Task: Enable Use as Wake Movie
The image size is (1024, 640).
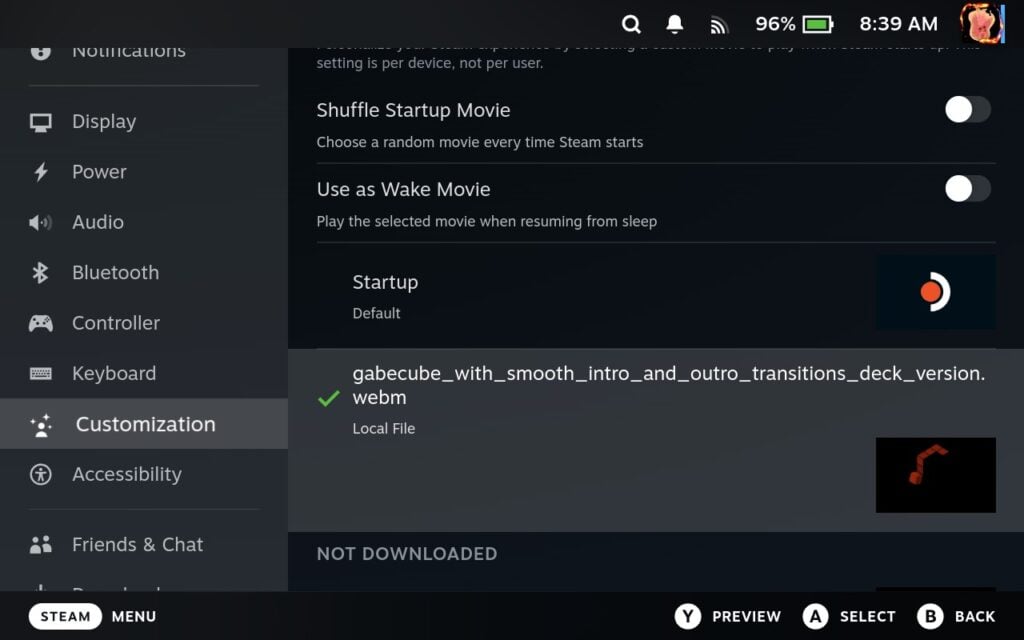Action: coord(965,189)
